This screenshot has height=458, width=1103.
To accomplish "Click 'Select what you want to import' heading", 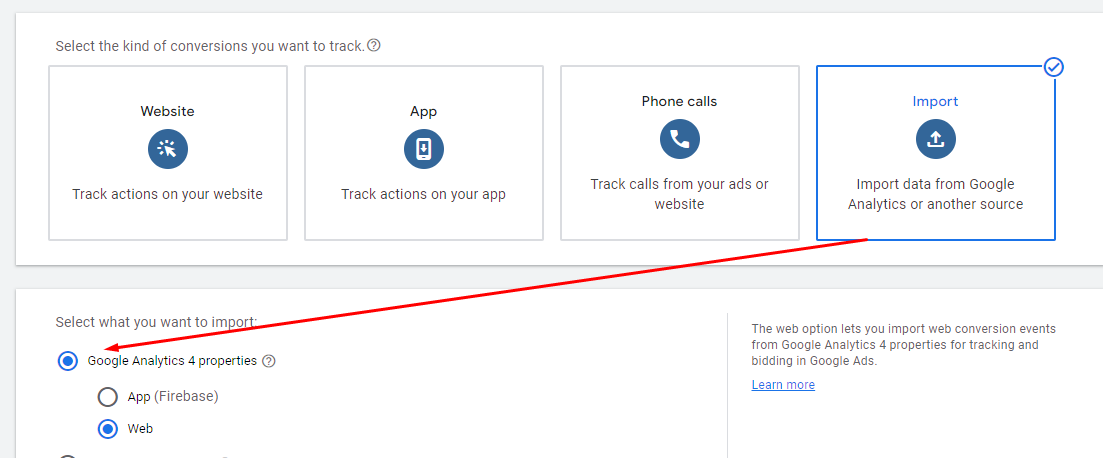I will click(x=156, y=323).
